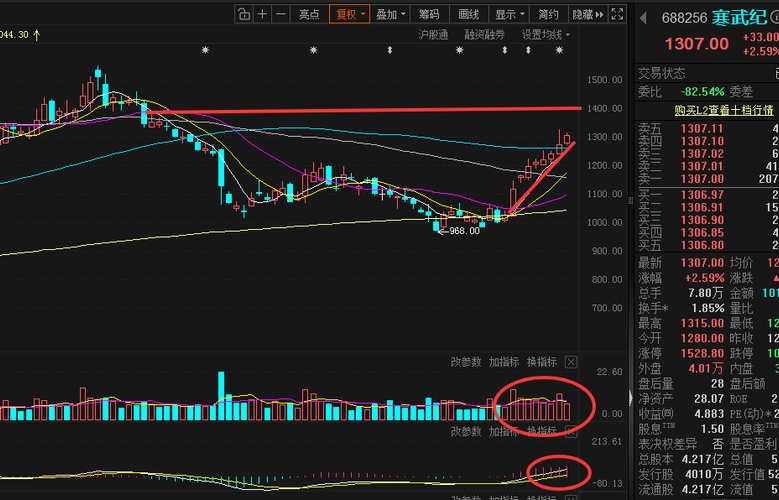Open the 叠加 dropdown
779x500 pixels.
[390, 14]
